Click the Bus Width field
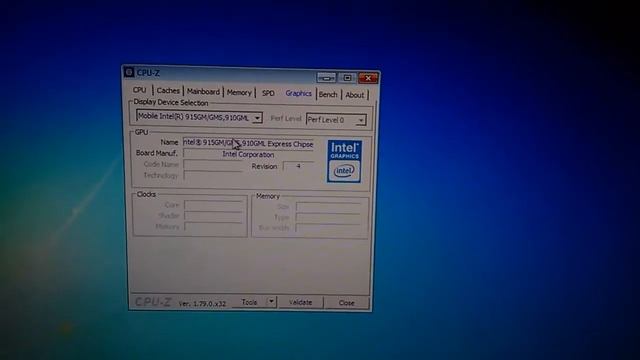Screen dimensions: 640x360 coord(329,228)
